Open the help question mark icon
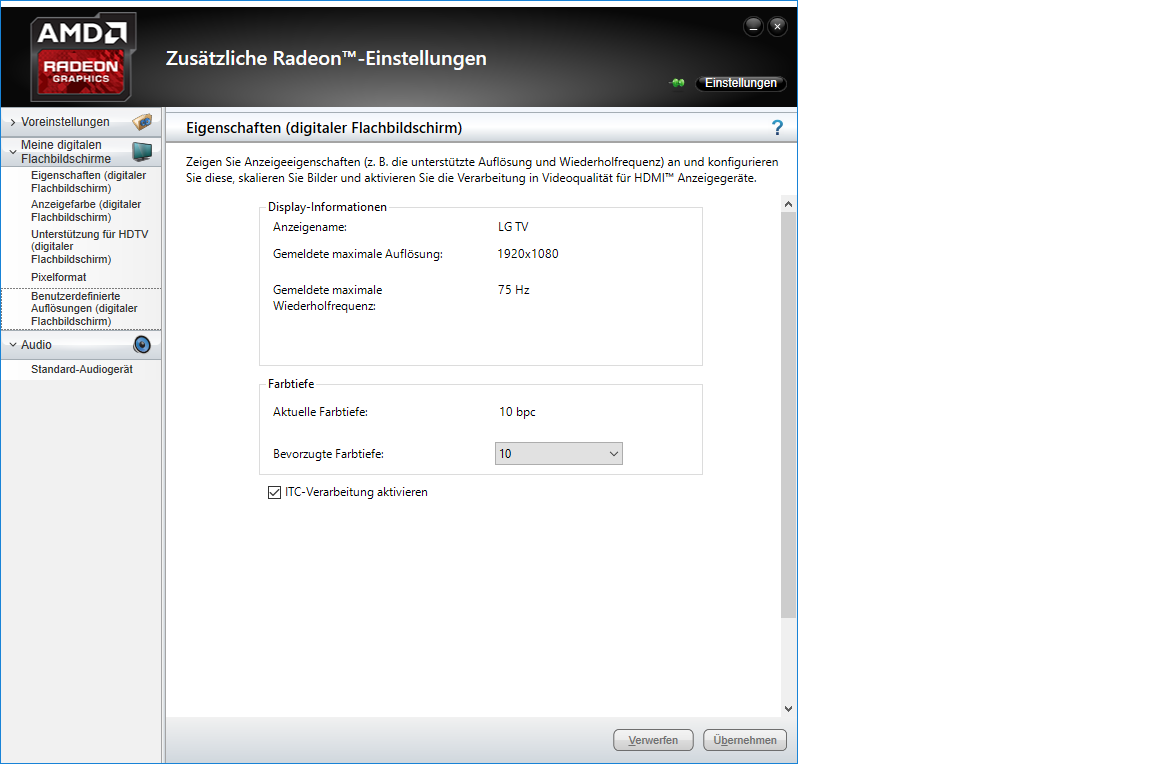 tap(777, 128)
